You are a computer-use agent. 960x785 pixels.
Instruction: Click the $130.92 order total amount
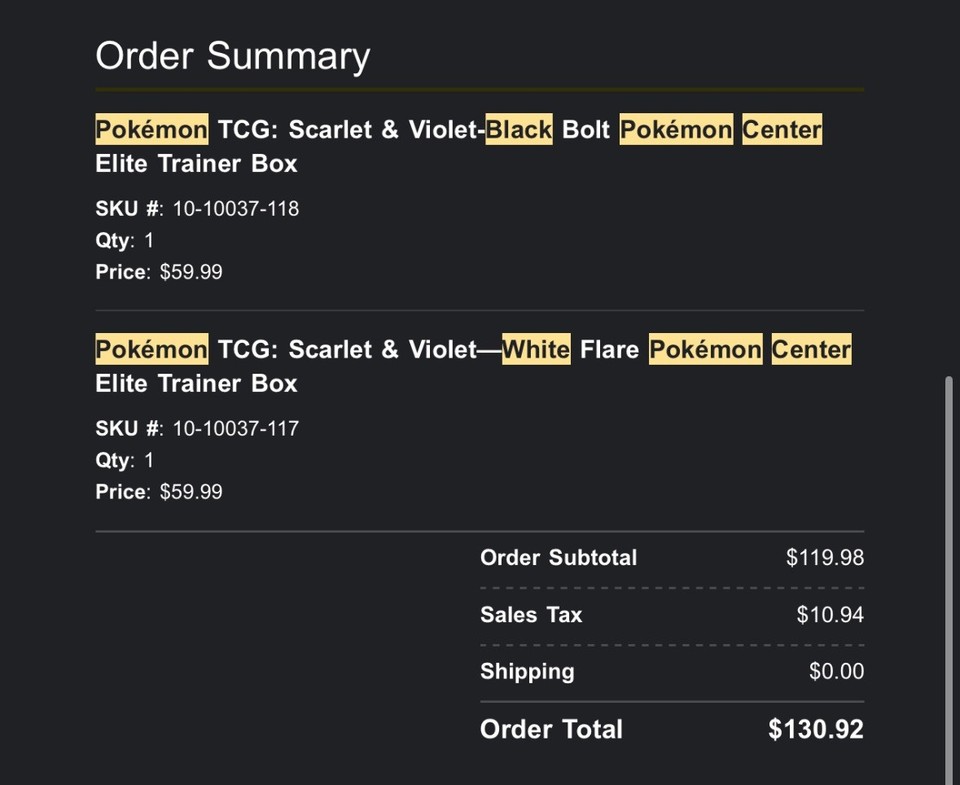pyautogui.click(x=815, y=730)
